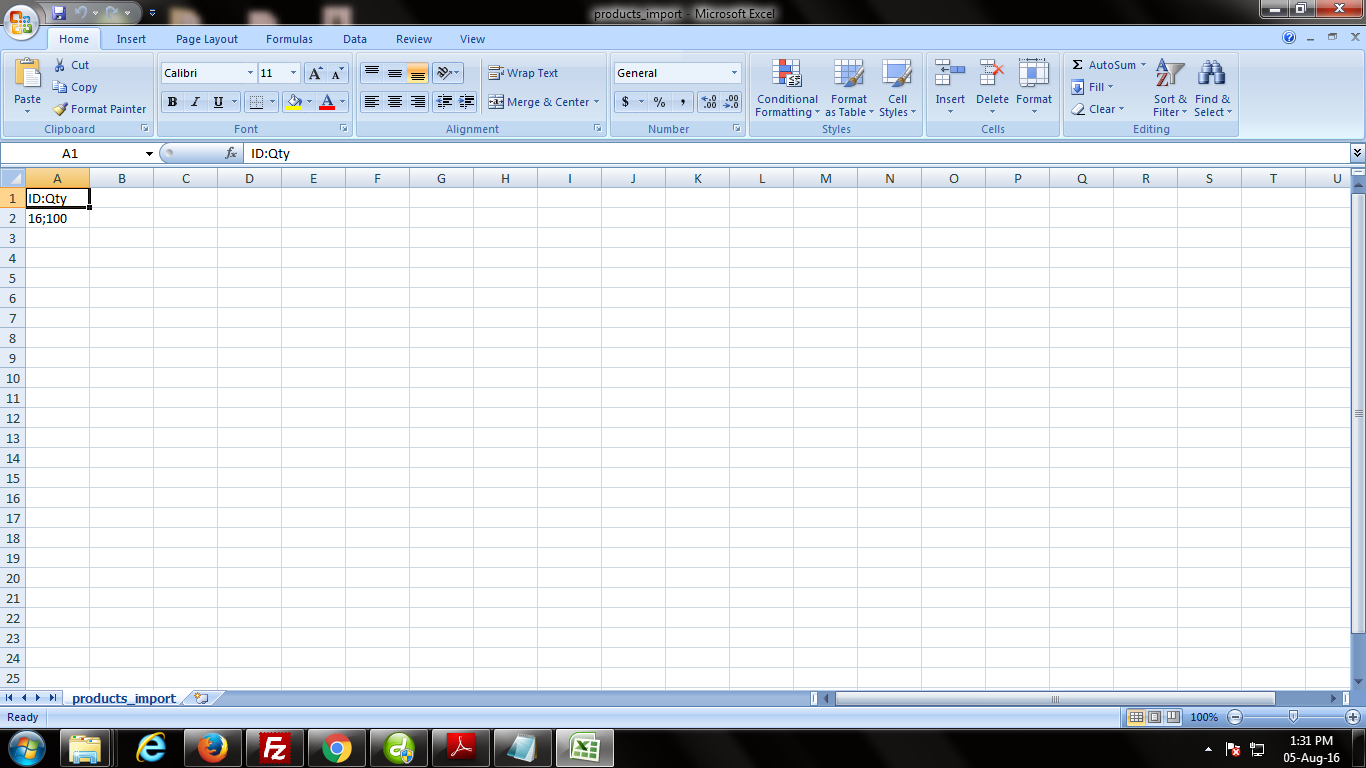Click the Insert cells icon
1366x768 pixels.
tap(950, 73)
